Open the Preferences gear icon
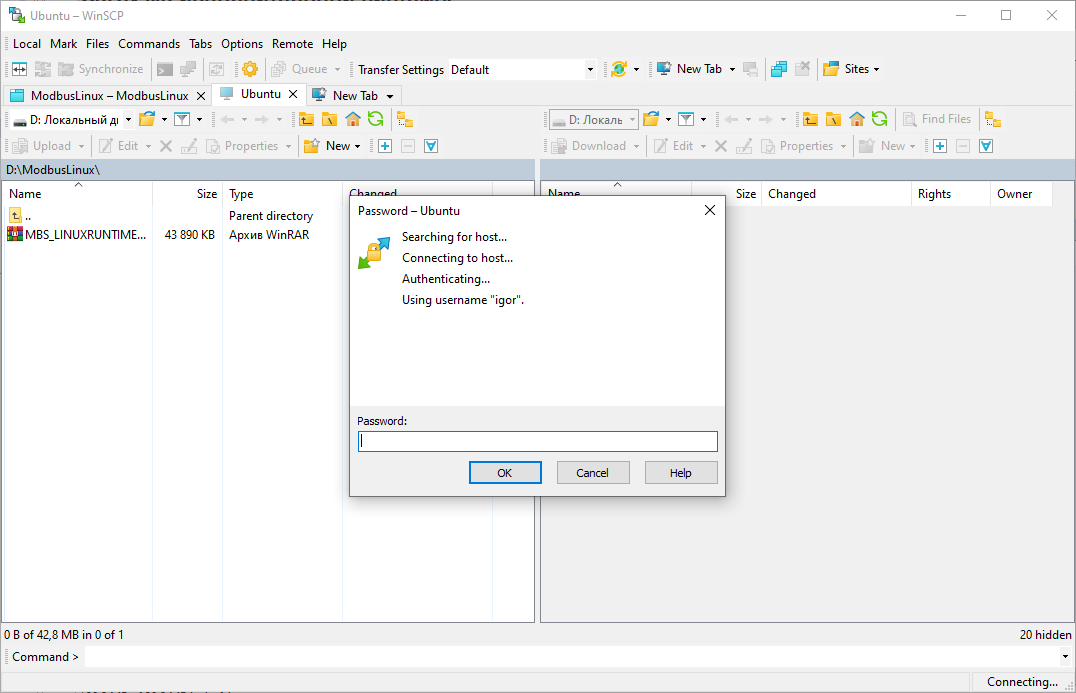Viewport: 1076px width, 693px height. (x=250, y=69)
